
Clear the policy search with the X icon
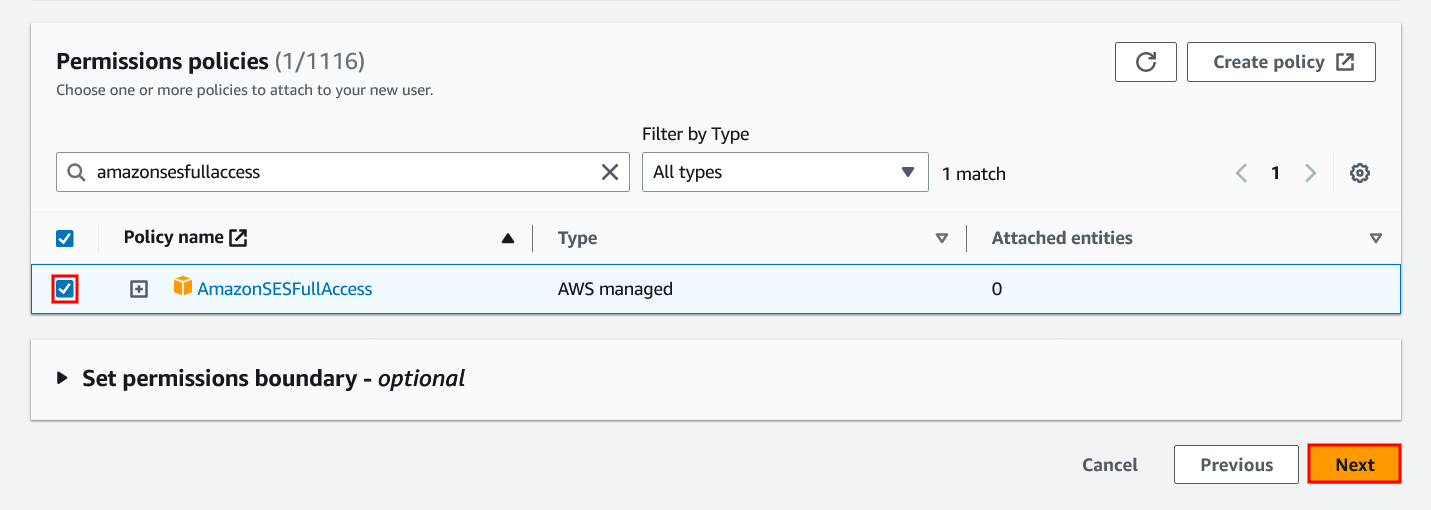click(x=609, y=172)
